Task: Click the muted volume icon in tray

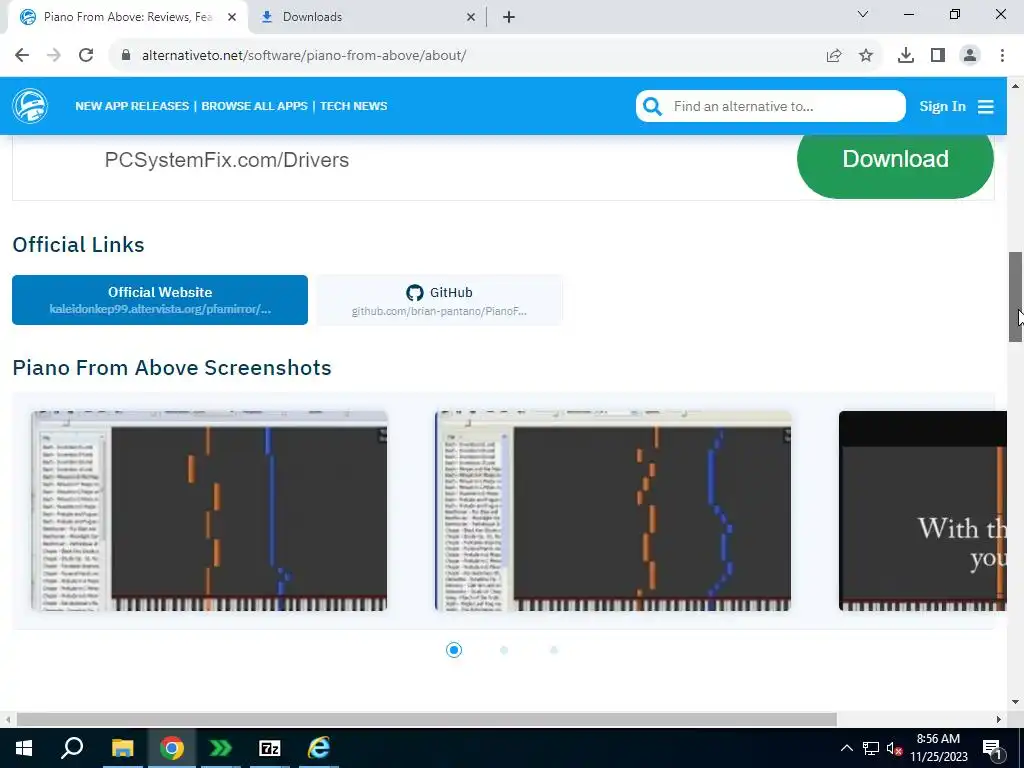Action: click(x=894, y=748)
